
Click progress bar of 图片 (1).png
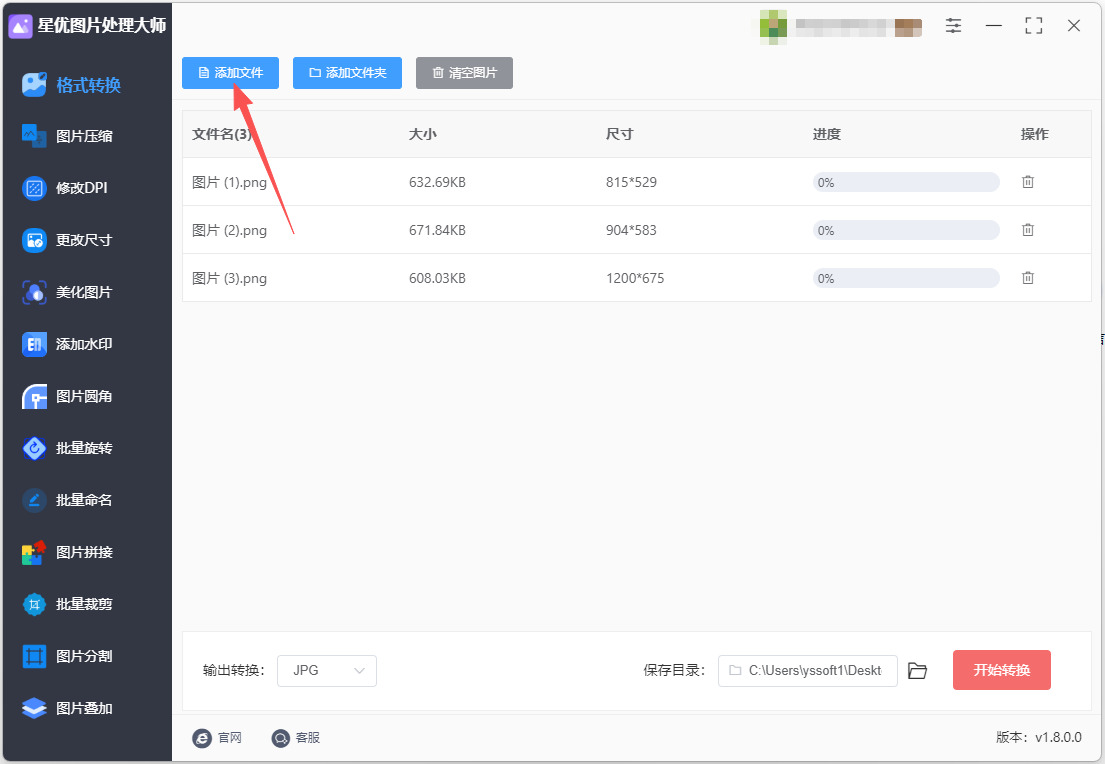pyautogui.click(x=906, y=182)
